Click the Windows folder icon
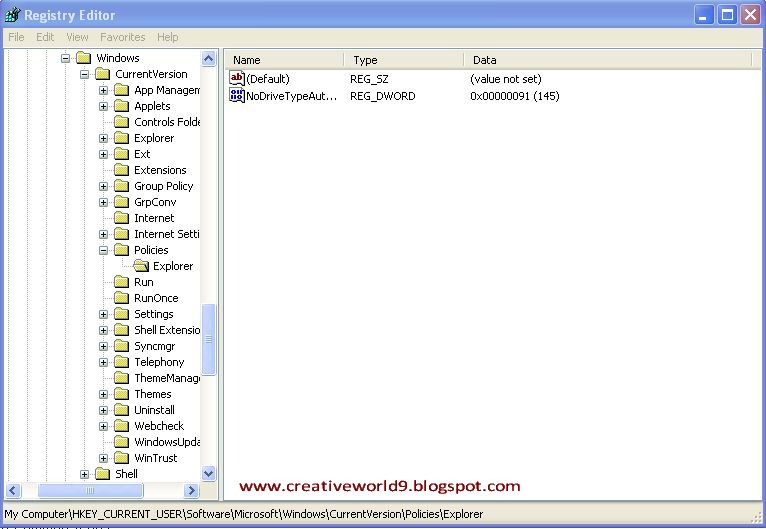Viewport: 766px width, 529px height. pyautogui.click(x=84, y=58)
